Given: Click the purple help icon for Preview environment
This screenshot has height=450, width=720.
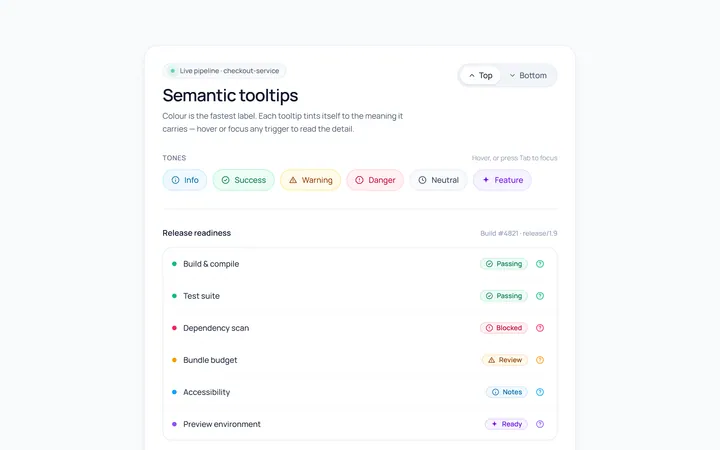Looking at the screenshot, I should tap(540, 424).
